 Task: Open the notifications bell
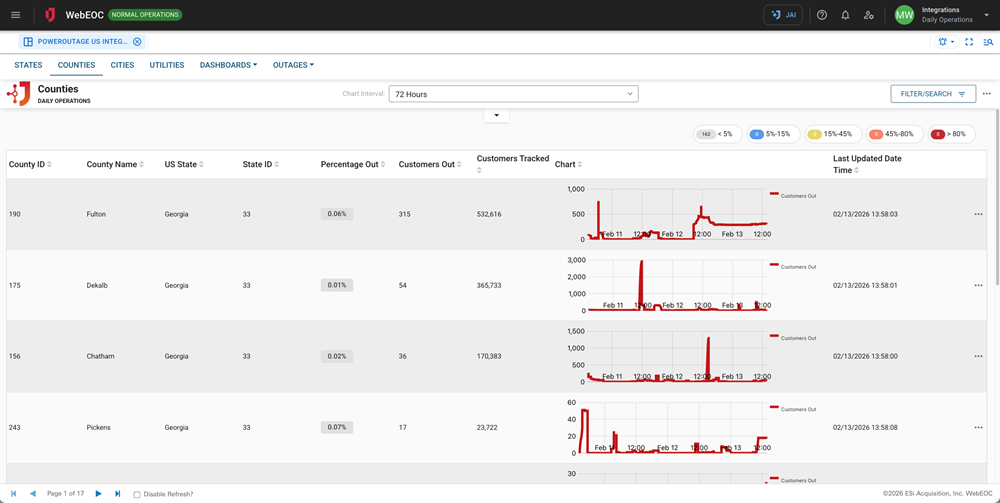[845, 15]
